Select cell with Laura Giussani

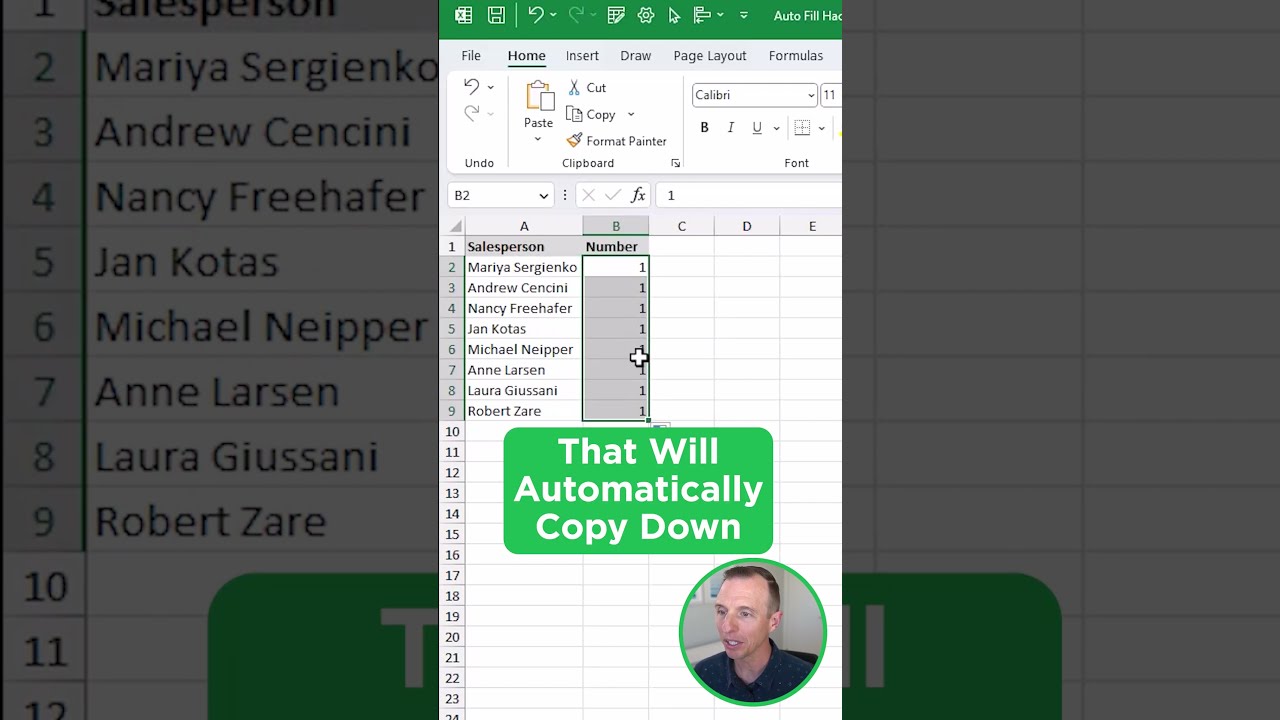tap(524, 390)
